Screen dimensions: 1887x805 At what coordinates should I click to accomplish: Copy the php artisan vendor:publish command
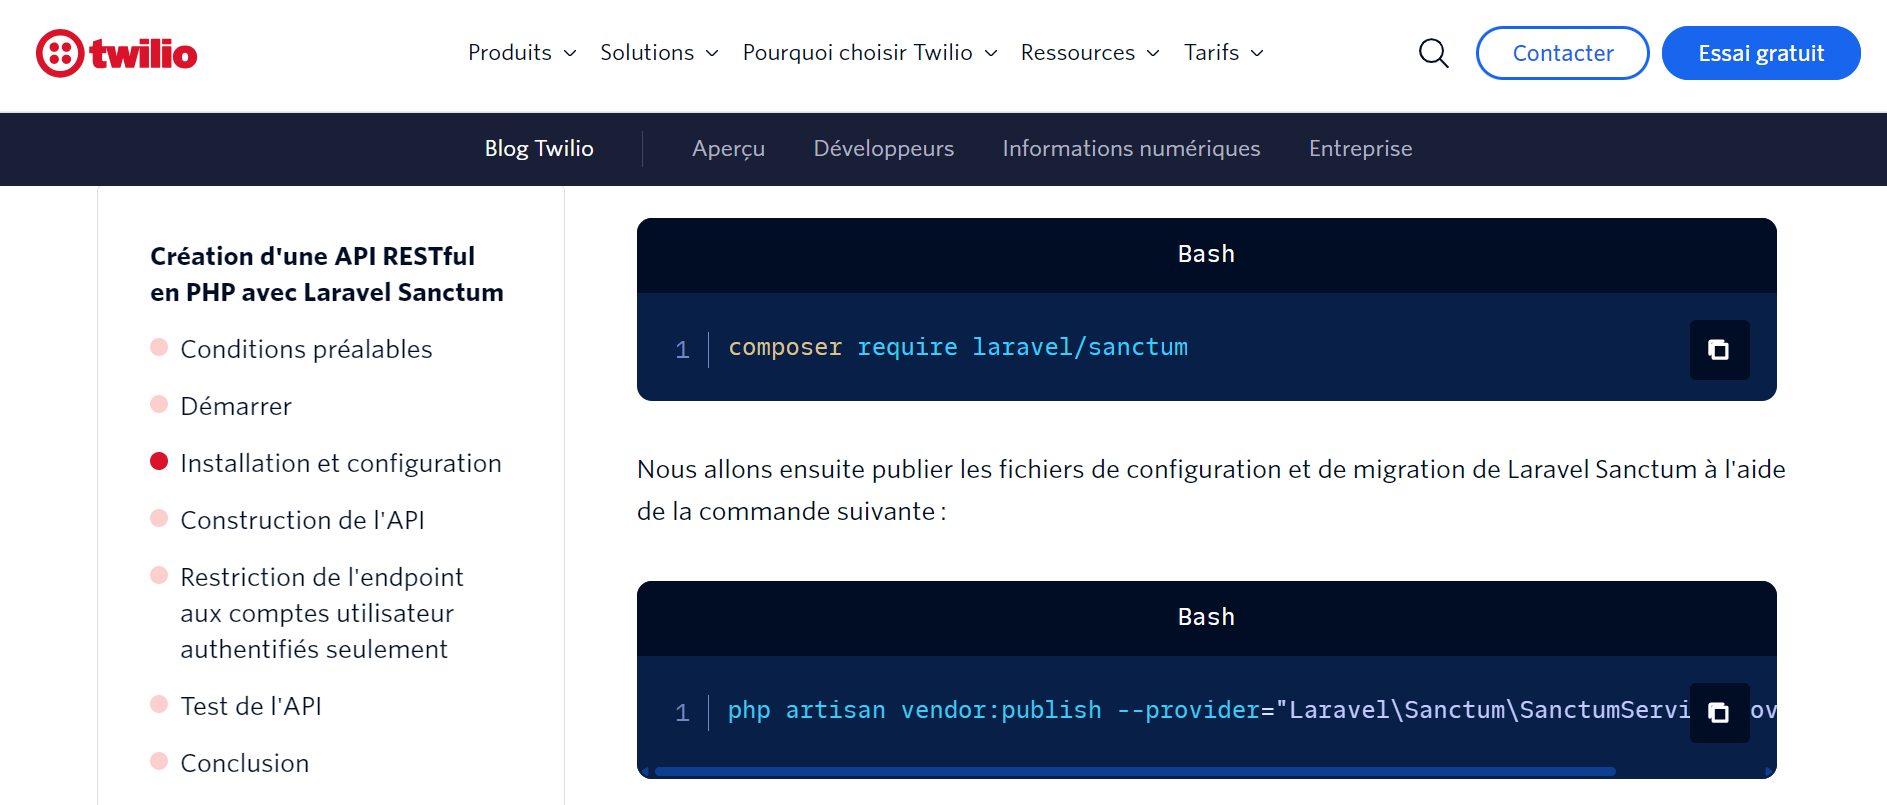coord(1718,713)
